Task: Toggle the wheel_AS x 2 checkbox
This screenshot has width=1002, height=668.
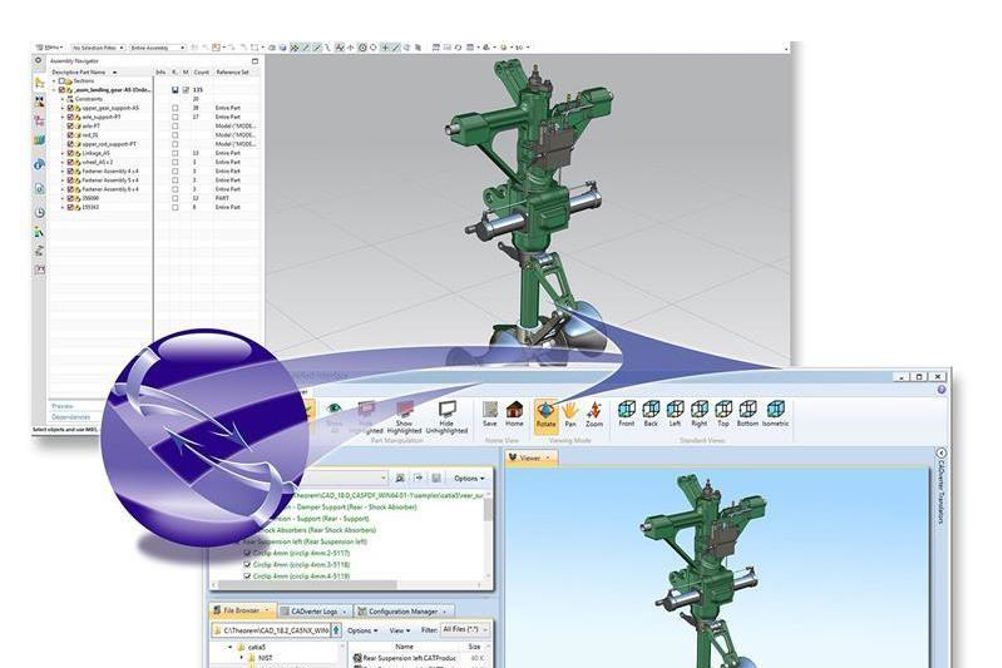Action: pos(70,162)
